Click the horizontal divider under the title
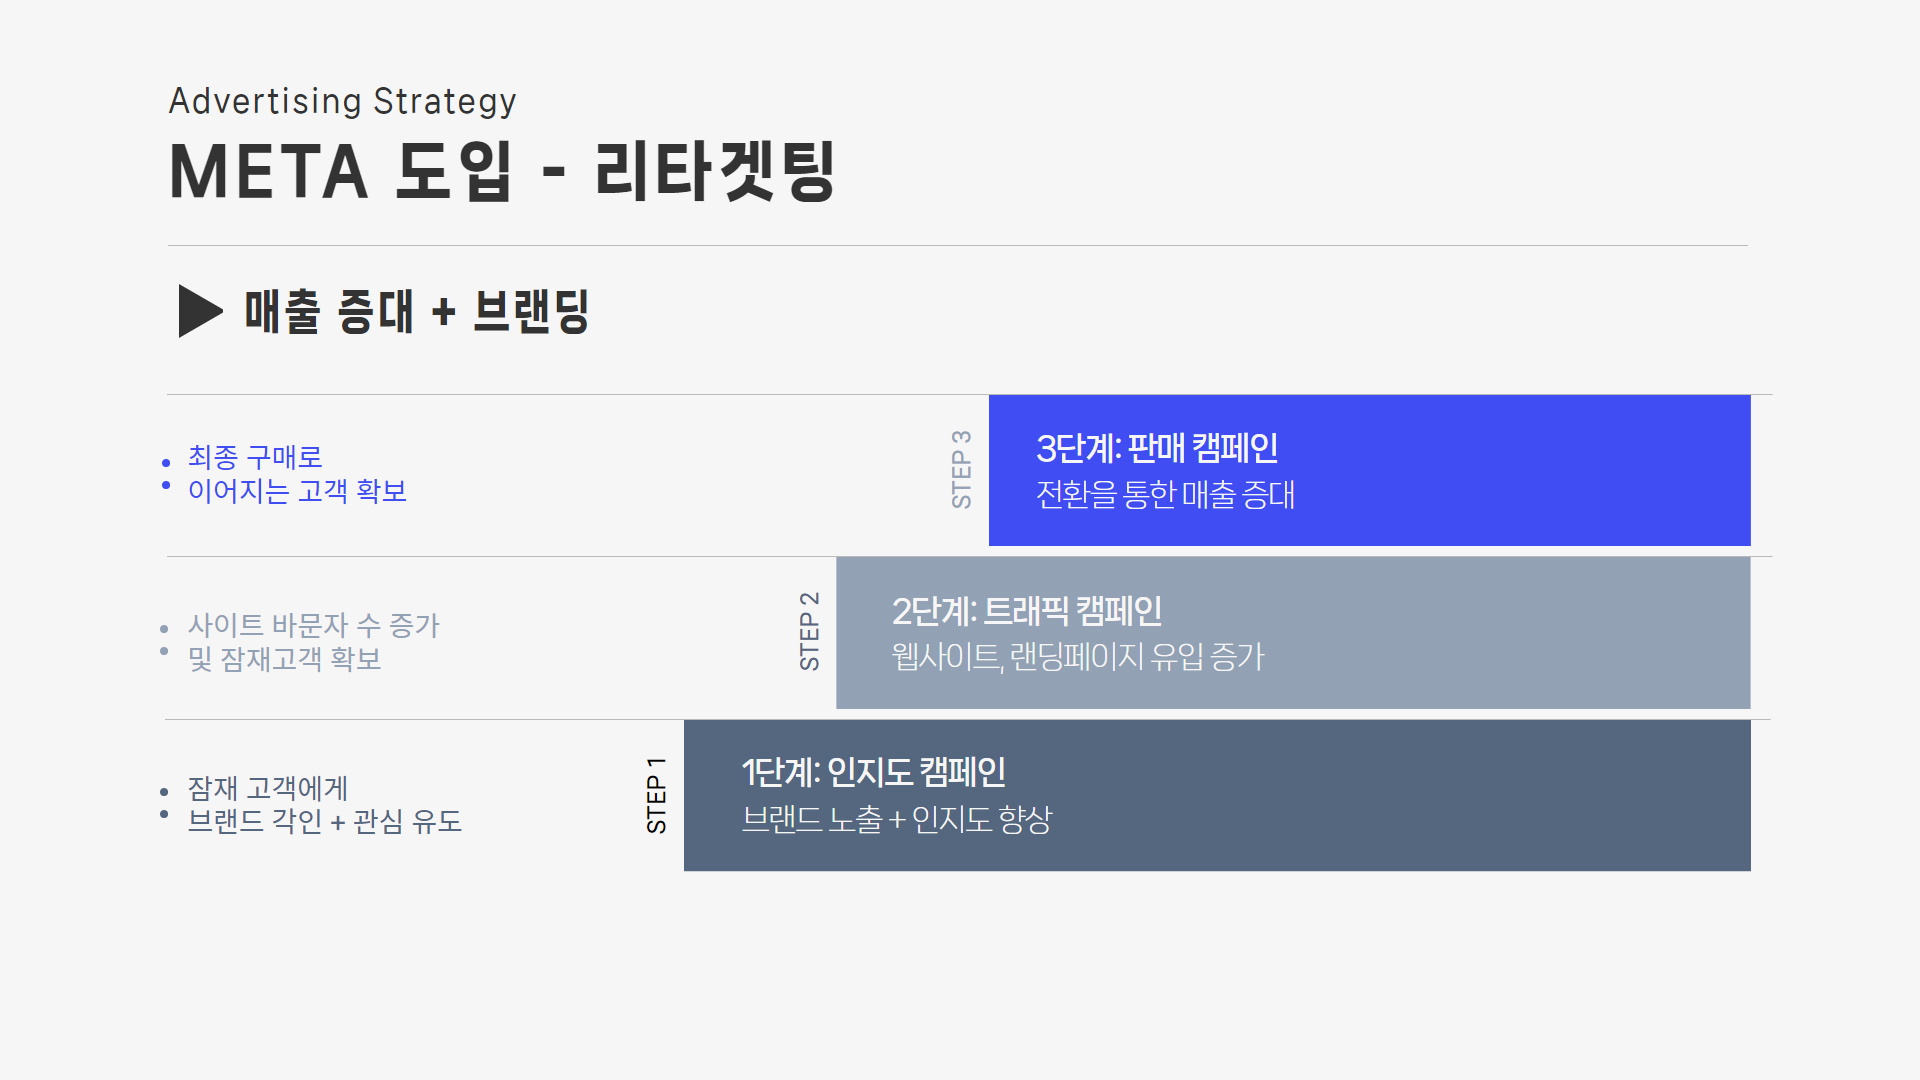This screenshot has width=1920, height=1080. (958, 245)
